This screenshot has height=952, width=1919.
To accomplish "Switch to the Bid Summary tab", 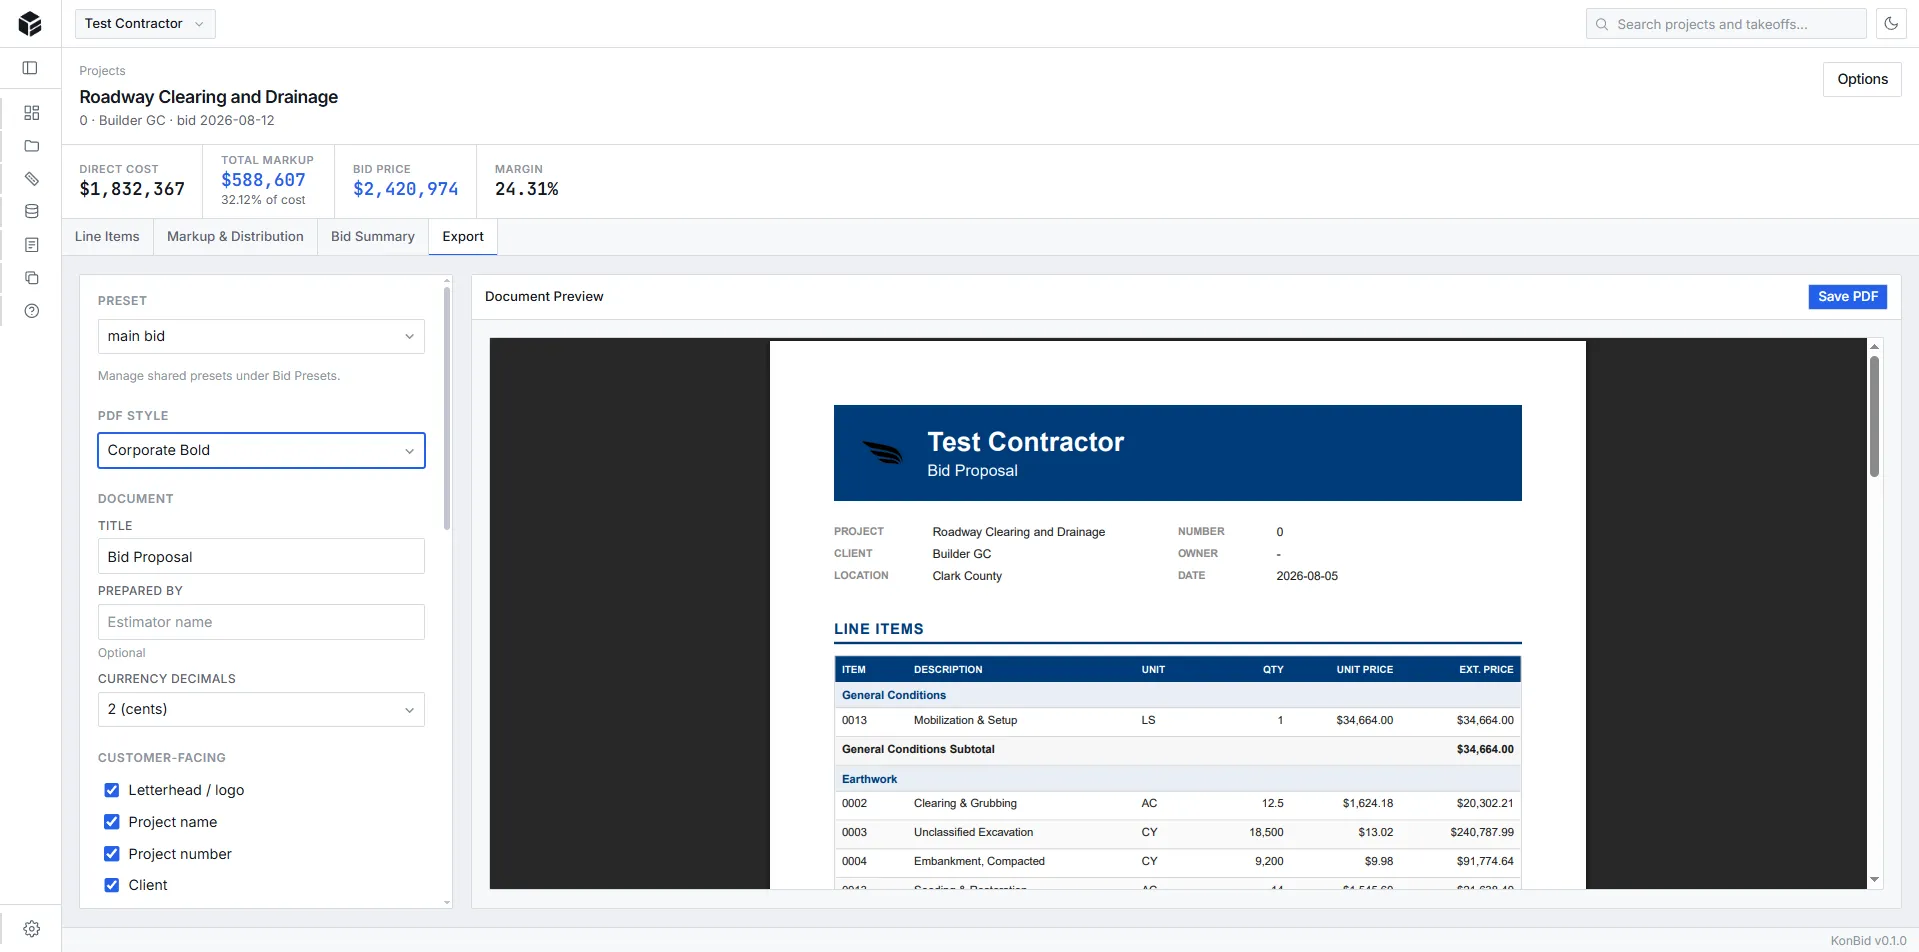I will click(373, 237).
